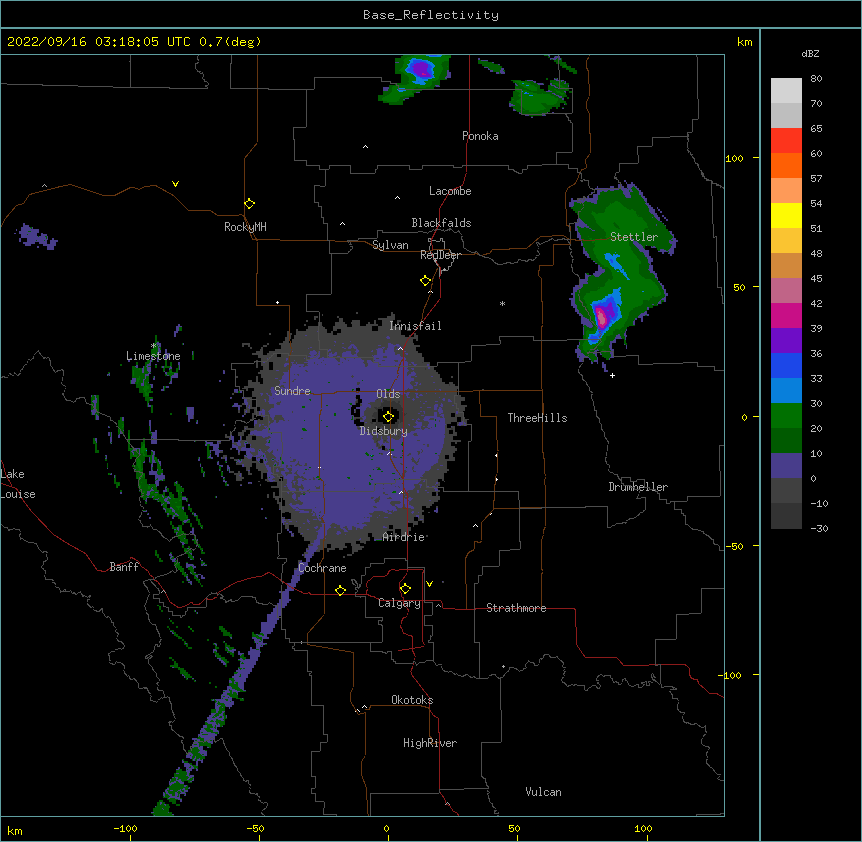Select the legend value -30
862x842 pixels.
[x=819, y=528]
